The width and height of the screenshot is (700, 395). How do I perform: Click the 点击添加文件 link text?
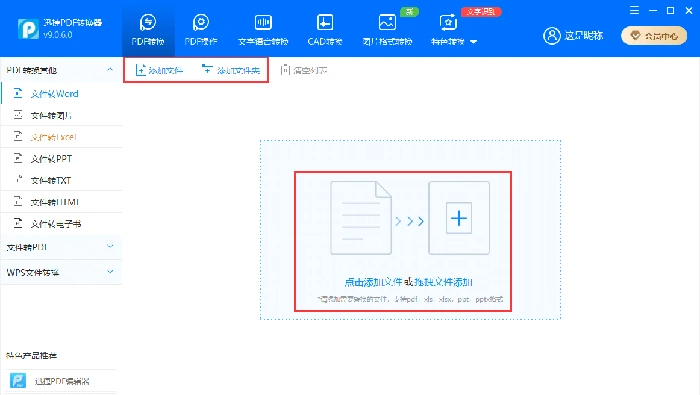pyautogui.click(x=373, y=282)
